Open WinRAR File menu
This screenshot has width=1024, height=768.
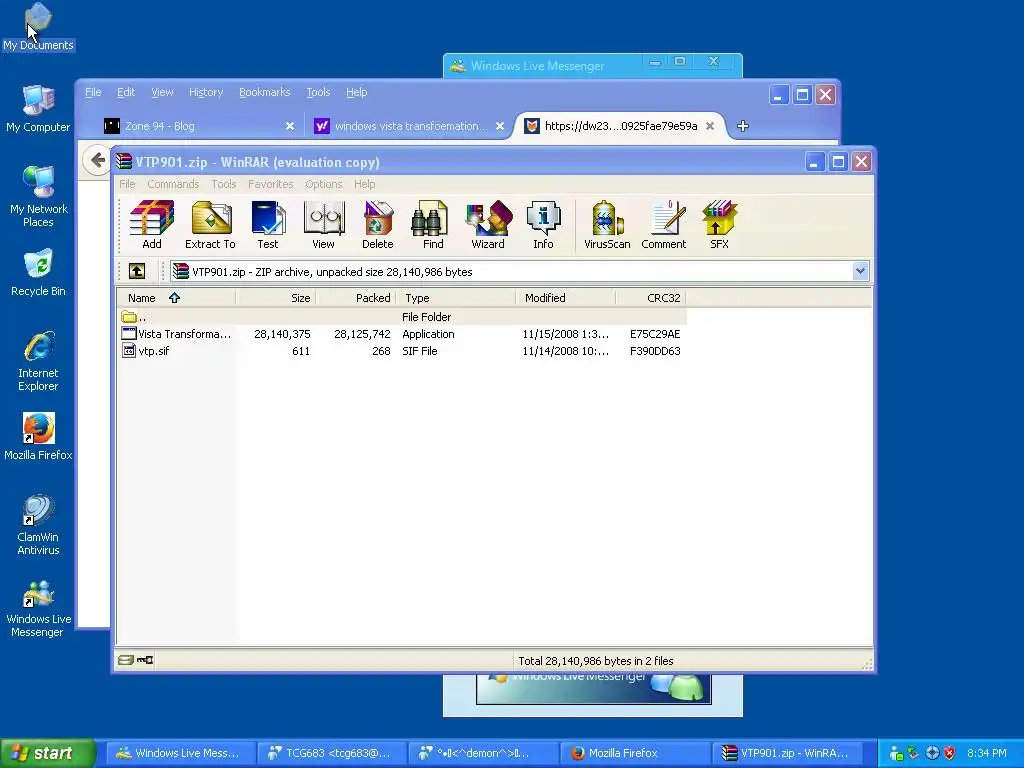click(127, 184)
